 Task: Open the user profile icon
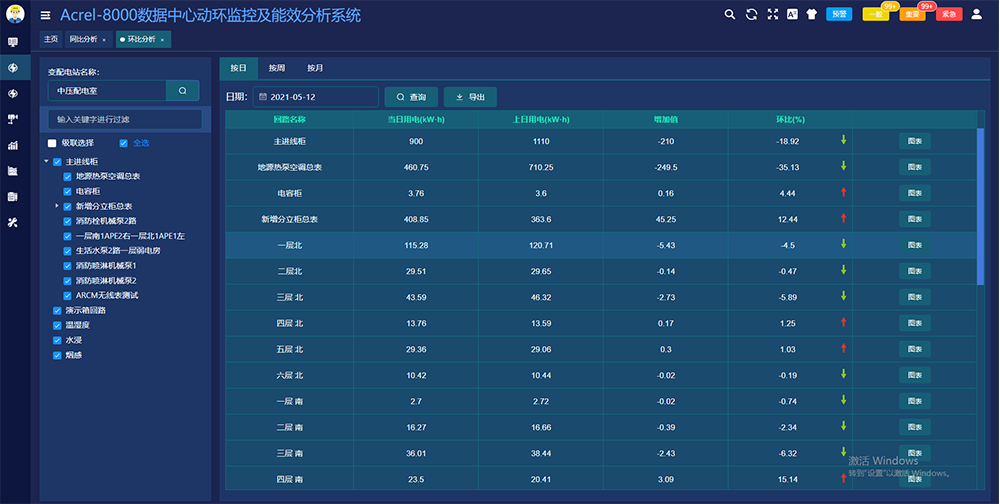coord(976,14)
